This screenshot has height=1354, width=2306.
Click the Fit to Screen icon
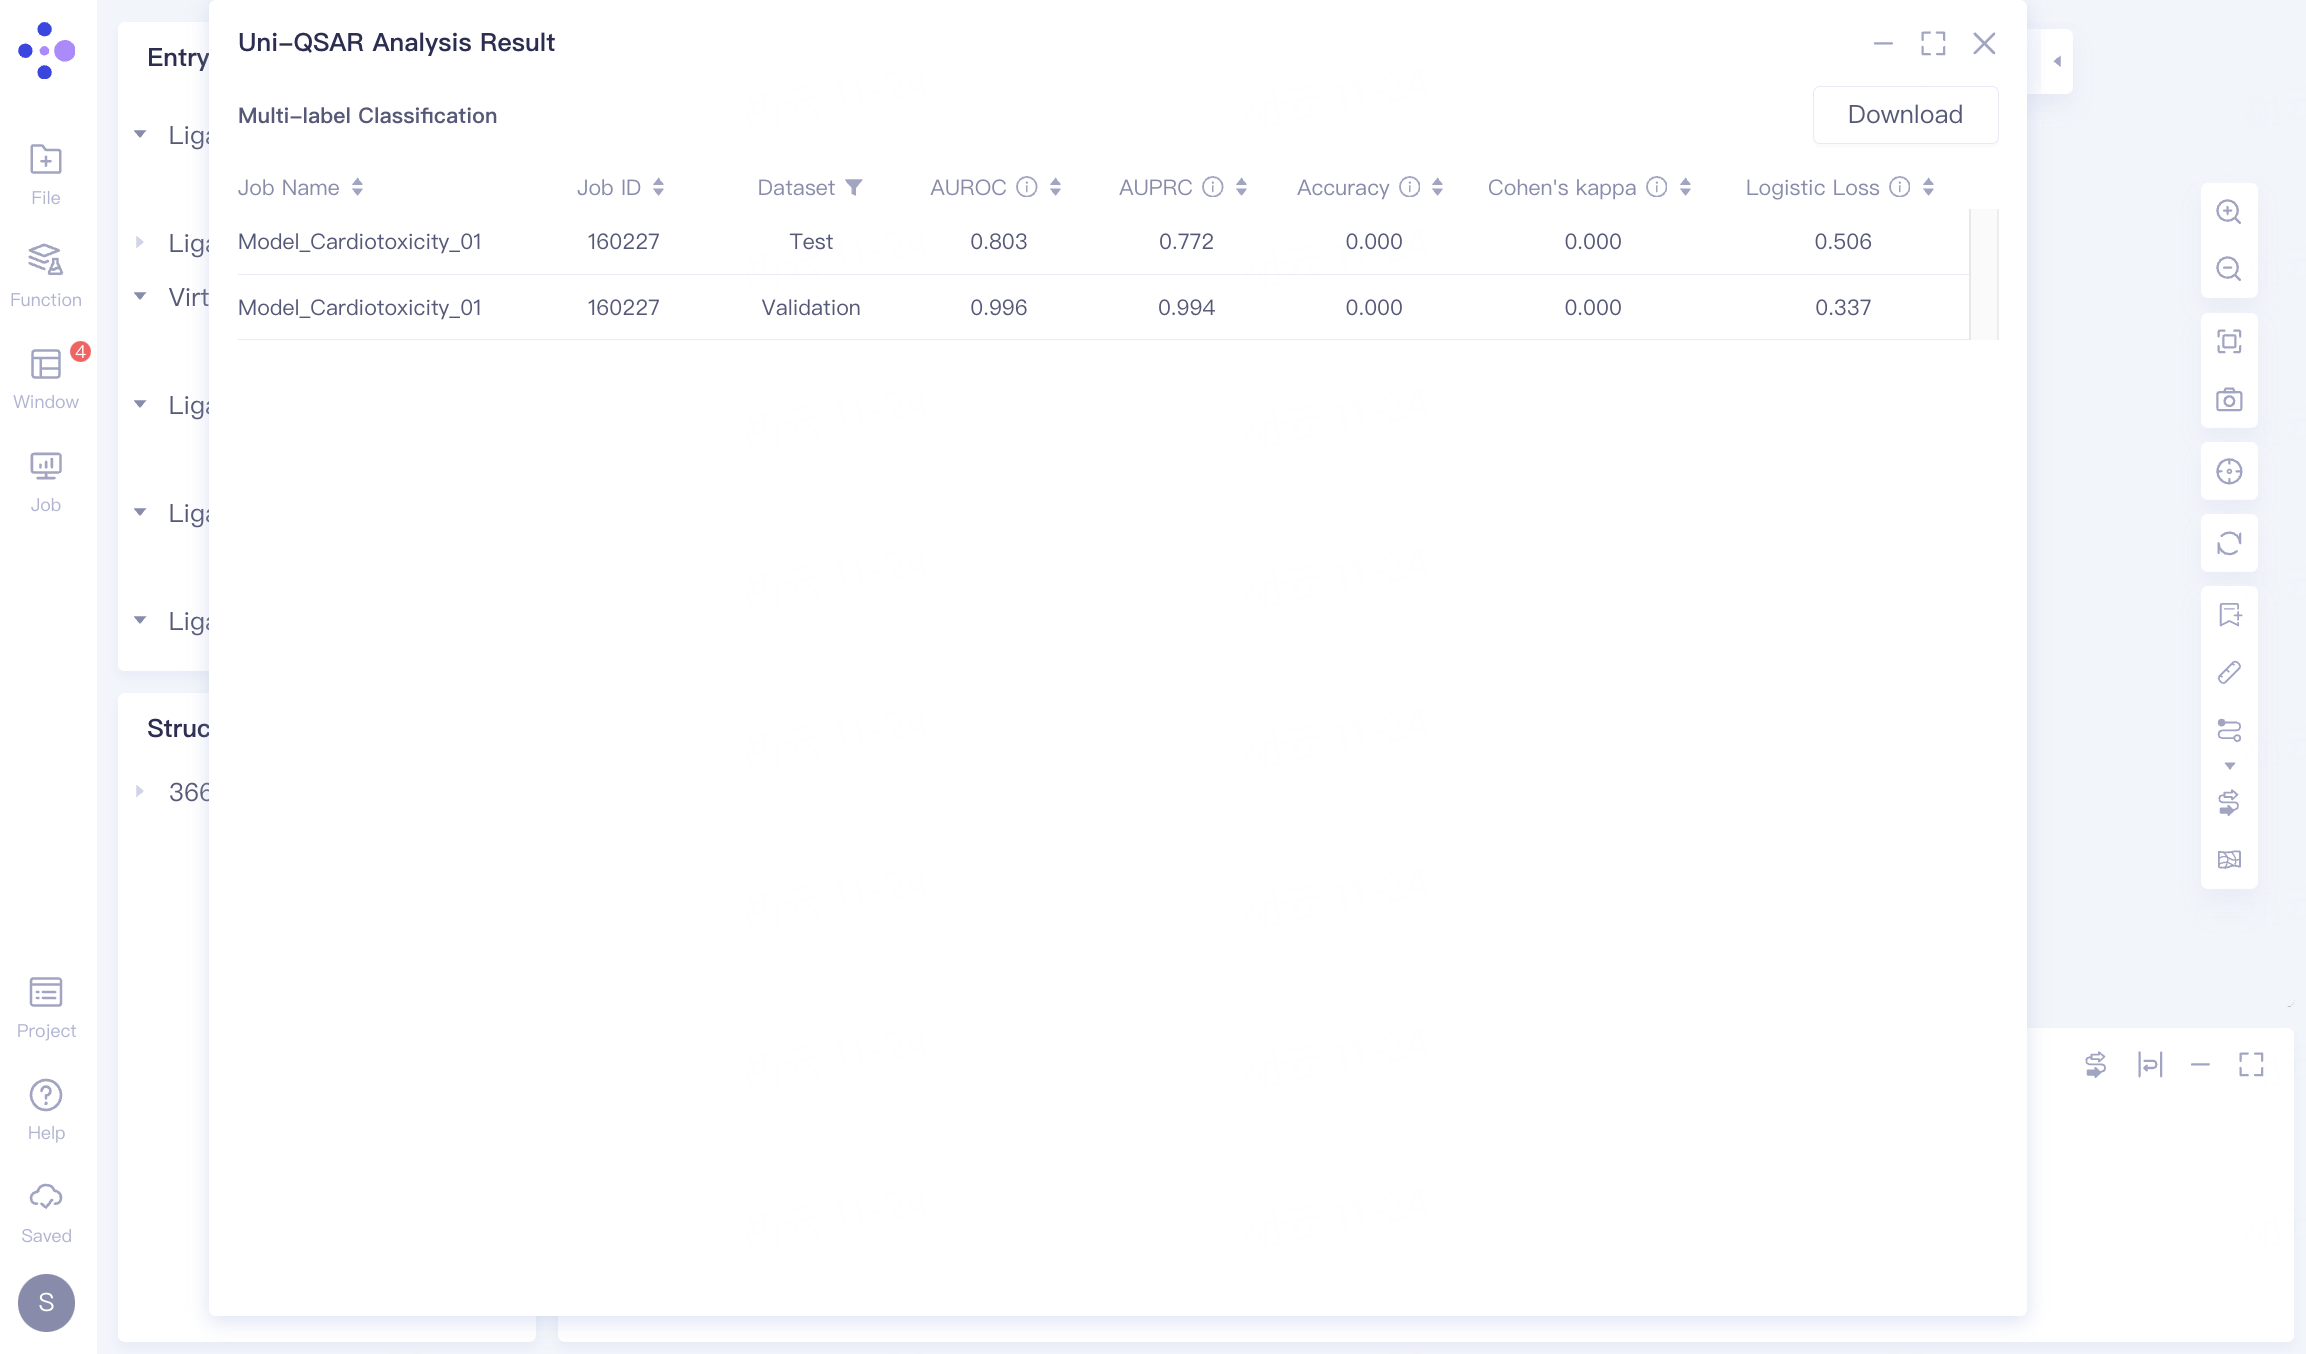[2230, 341]
